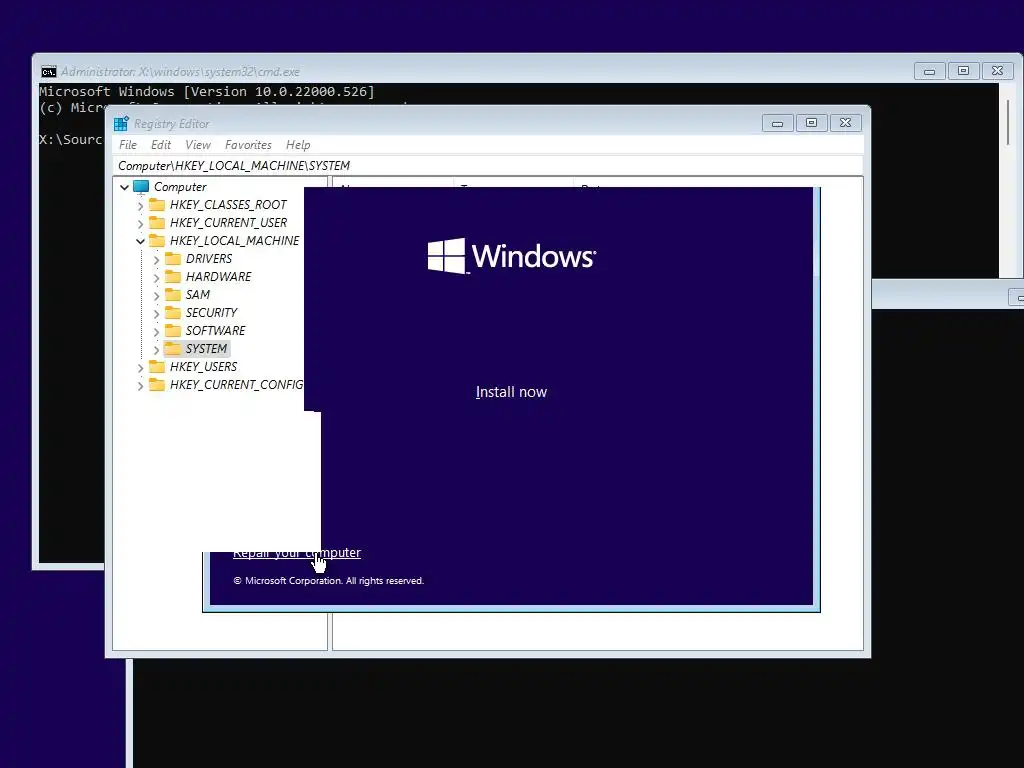The width and height of the screenshot is (1024, 768).
Task: Maximize the cmd.exe window
Action: click(x=963, y=71)
